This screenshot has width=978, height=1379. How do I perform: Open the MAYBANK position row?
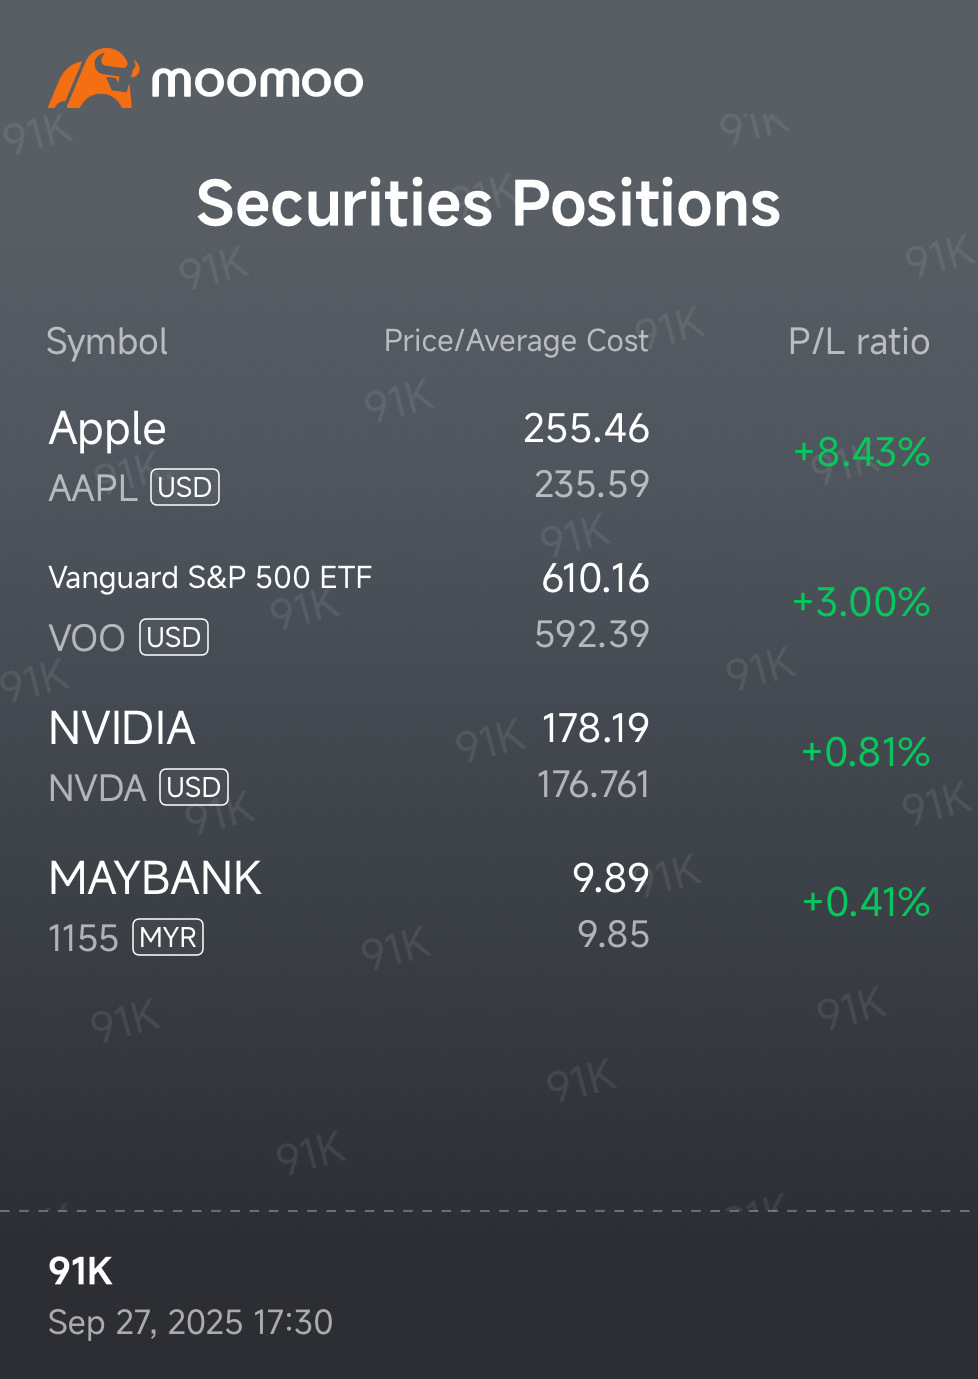(x=155, y=879)
